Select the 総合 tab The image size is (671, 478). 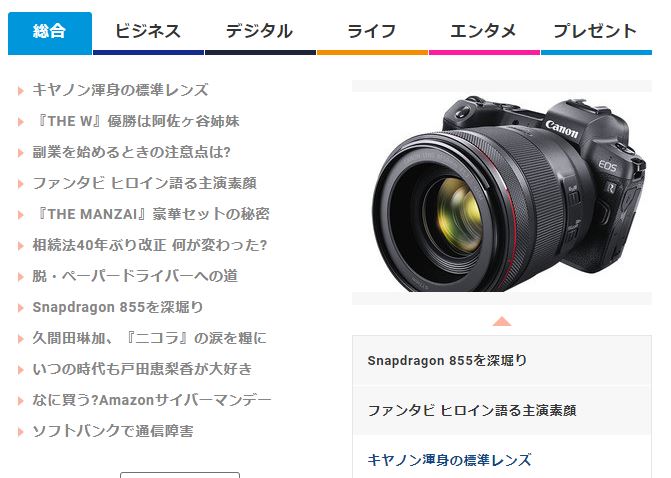coord(50,33)
